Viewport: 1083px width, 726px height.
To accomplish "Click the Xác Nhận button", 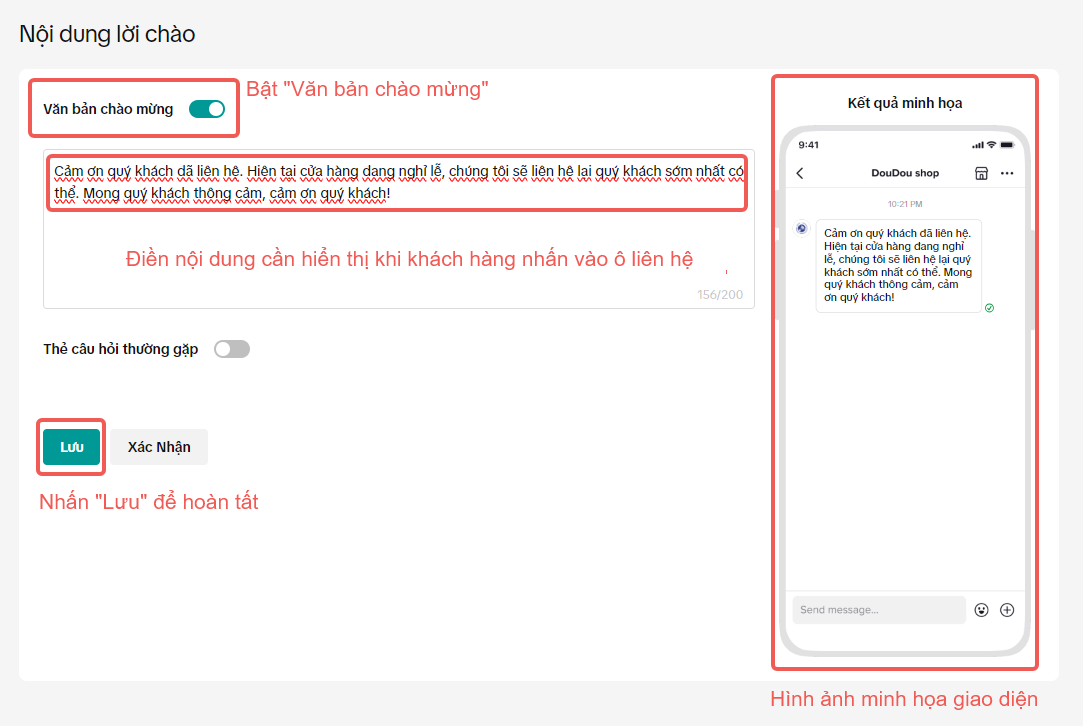I will click(159, 447).
